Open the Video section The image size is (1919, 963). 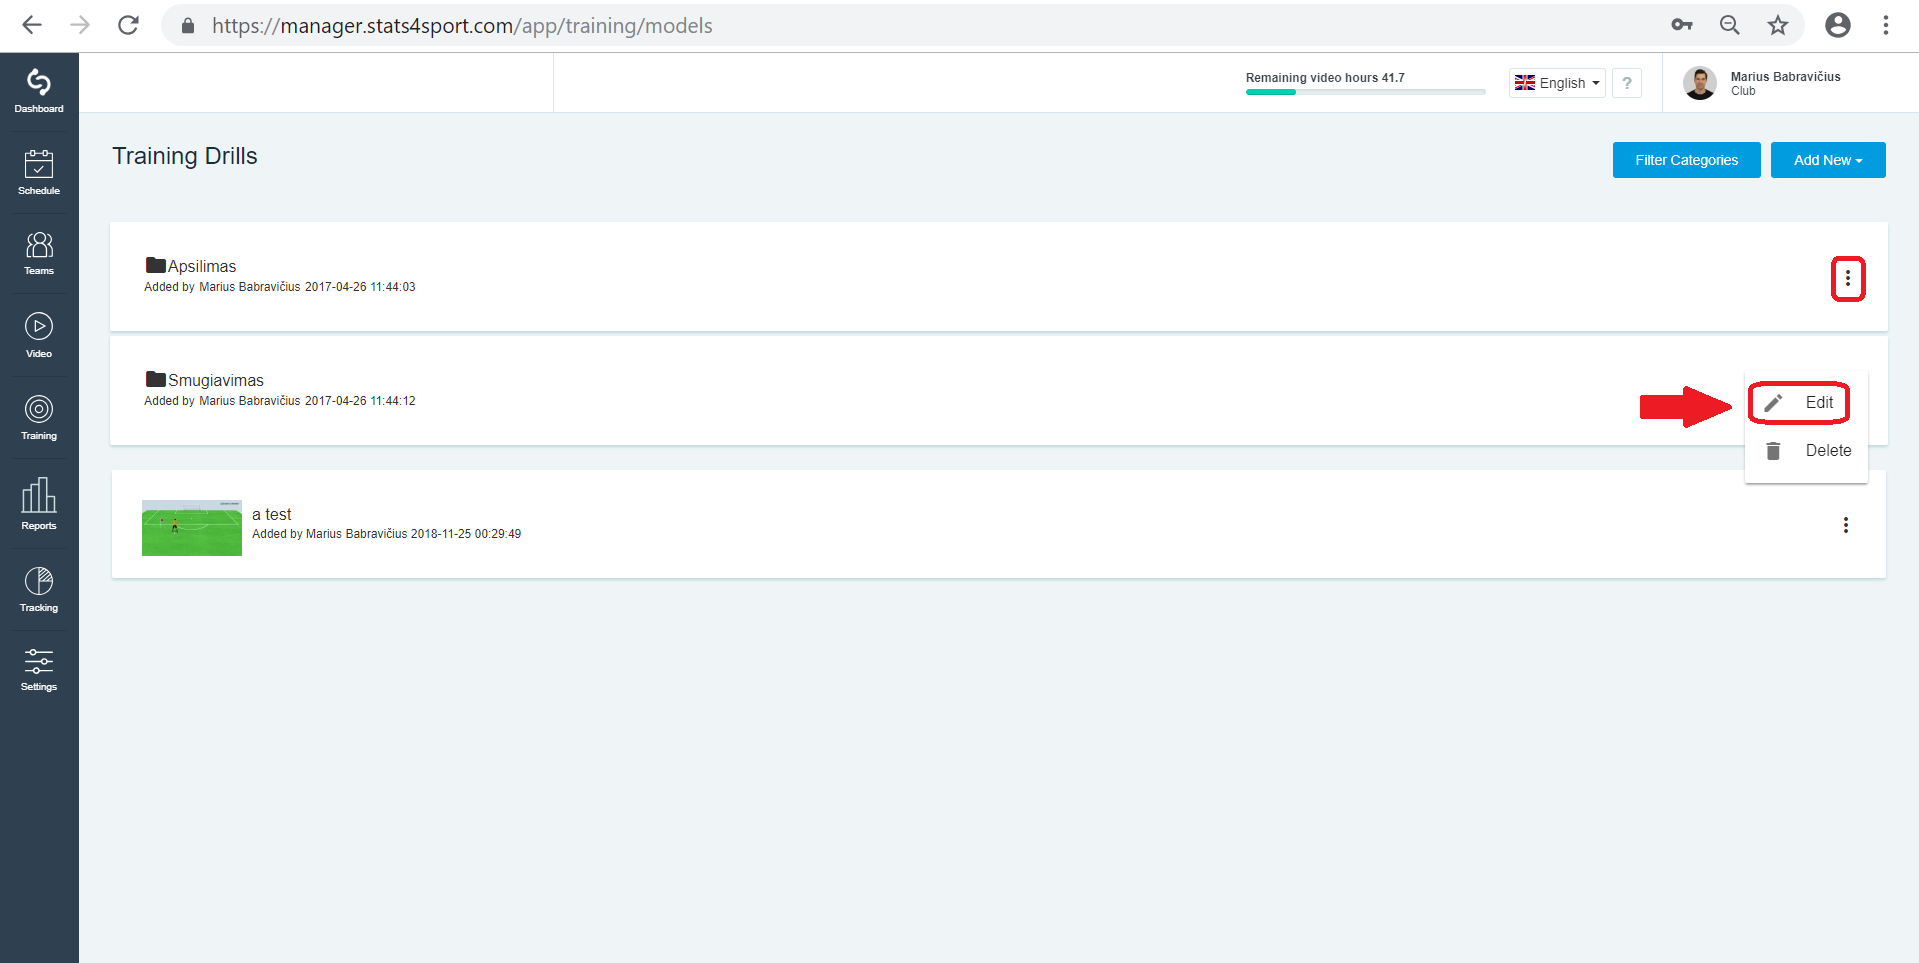[39, 335]
